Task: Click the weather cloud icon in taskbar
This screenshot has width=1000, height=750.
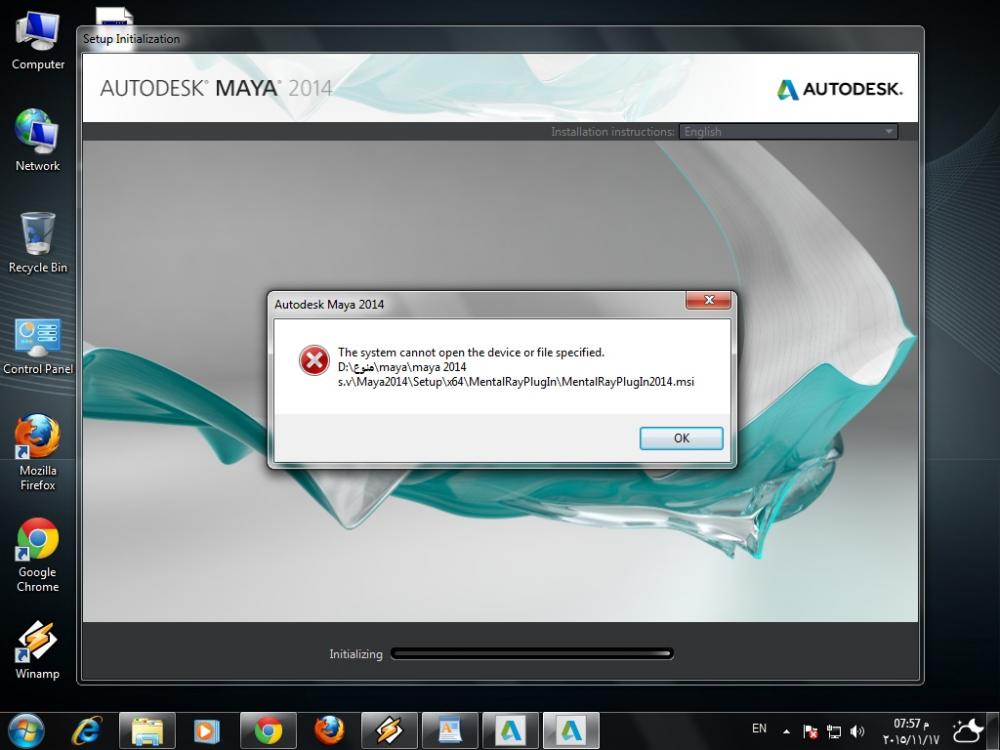Action: pos(968,731)
